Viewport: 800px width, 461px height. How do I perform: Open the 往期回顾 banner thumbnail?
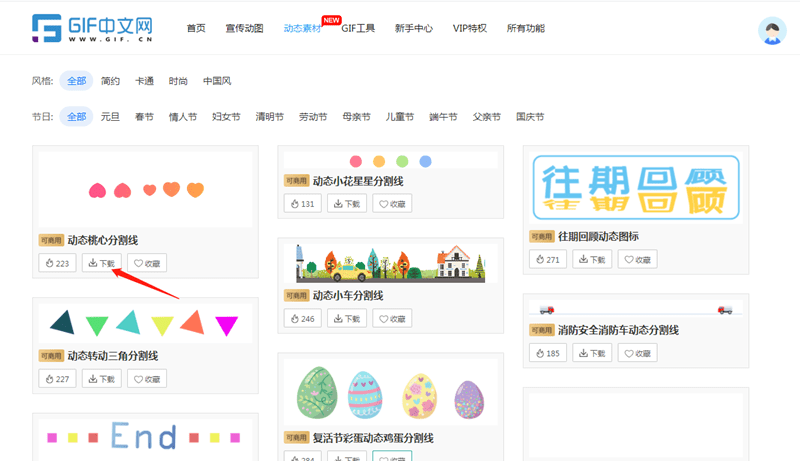tap(636, 187)
